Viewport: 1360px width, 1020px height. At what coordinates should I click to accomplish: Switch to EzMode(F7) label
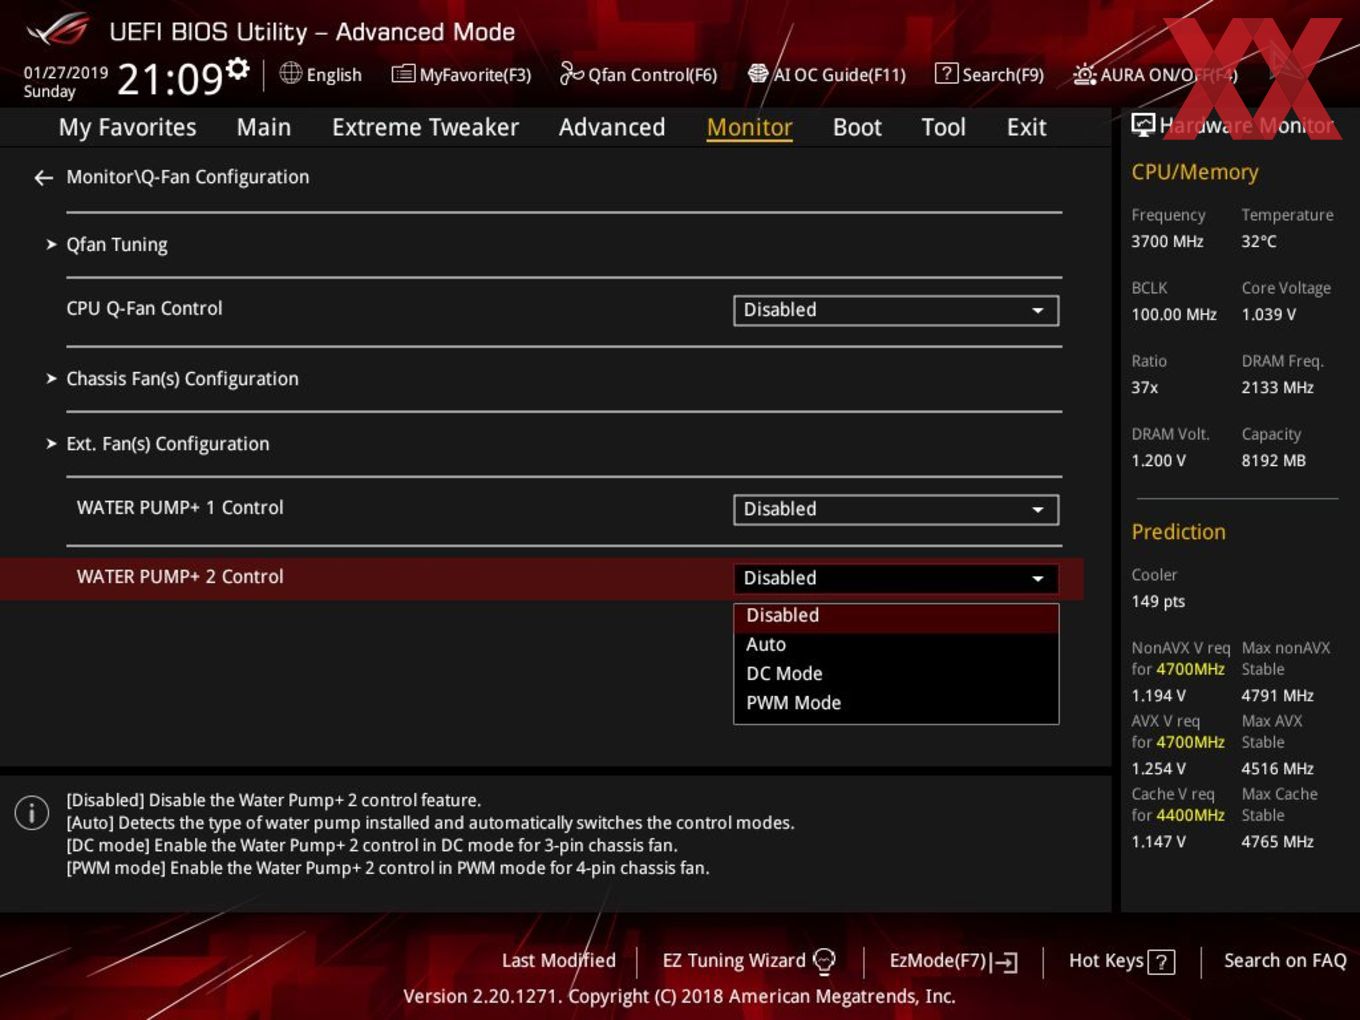[x=938, y=961]
